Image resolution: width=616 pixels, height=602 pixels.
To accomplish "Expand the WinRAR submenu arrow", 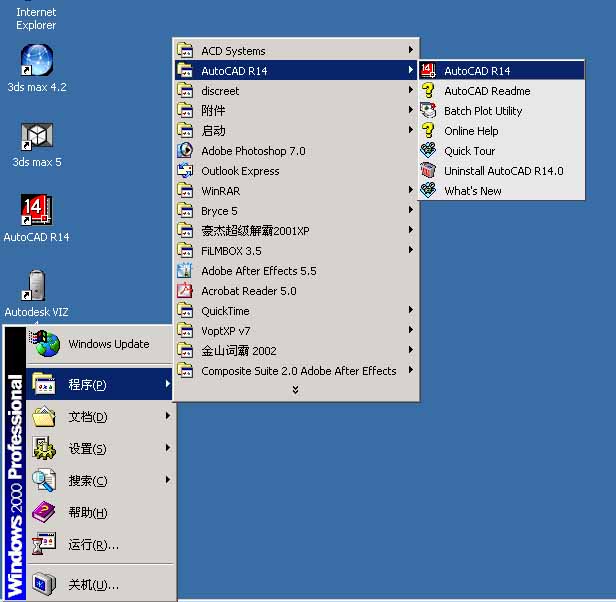I will click(411, 190).
